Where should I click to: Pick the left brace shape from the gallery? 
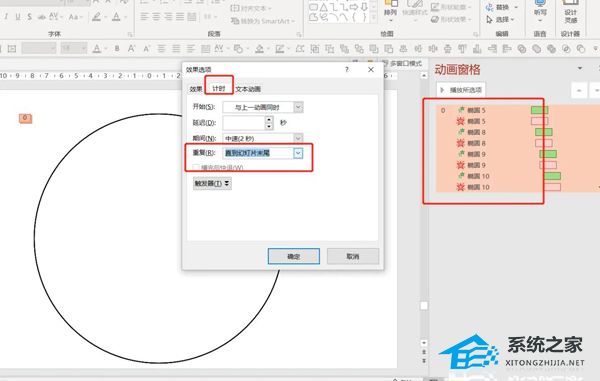pyautogui.click(x=354, y=17)
